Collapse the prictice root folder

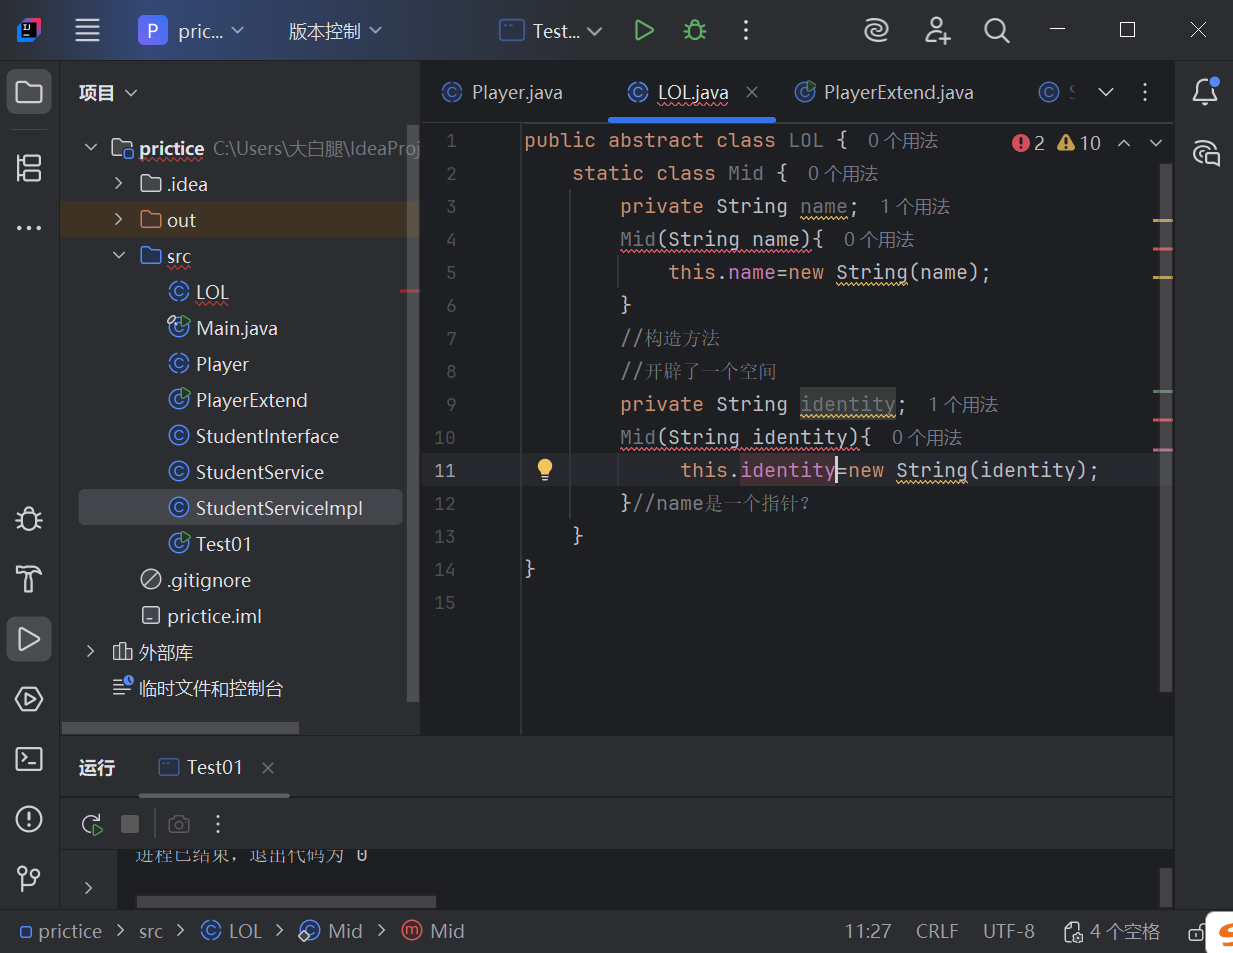coord(91,148)
